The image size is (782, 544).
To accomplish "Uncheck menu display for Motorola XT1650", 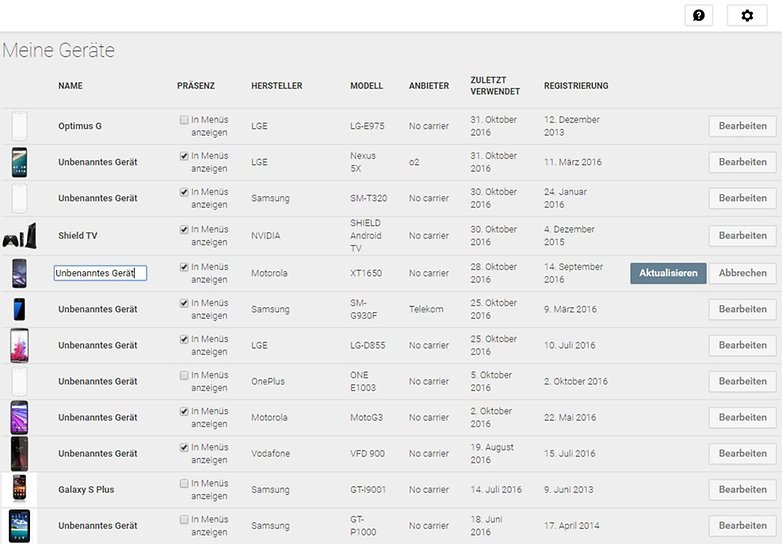I will click(x=184, y=267).
